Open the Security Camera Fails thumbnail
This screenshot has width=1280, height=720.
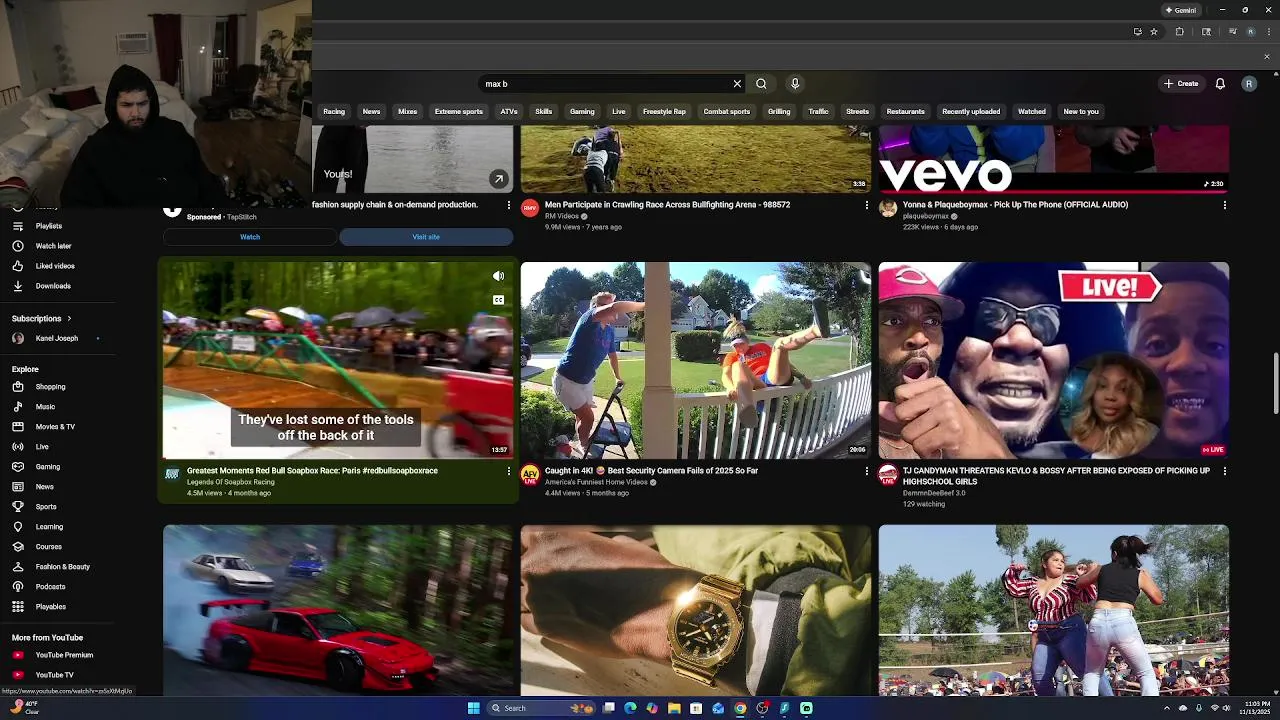click(695, 360)
